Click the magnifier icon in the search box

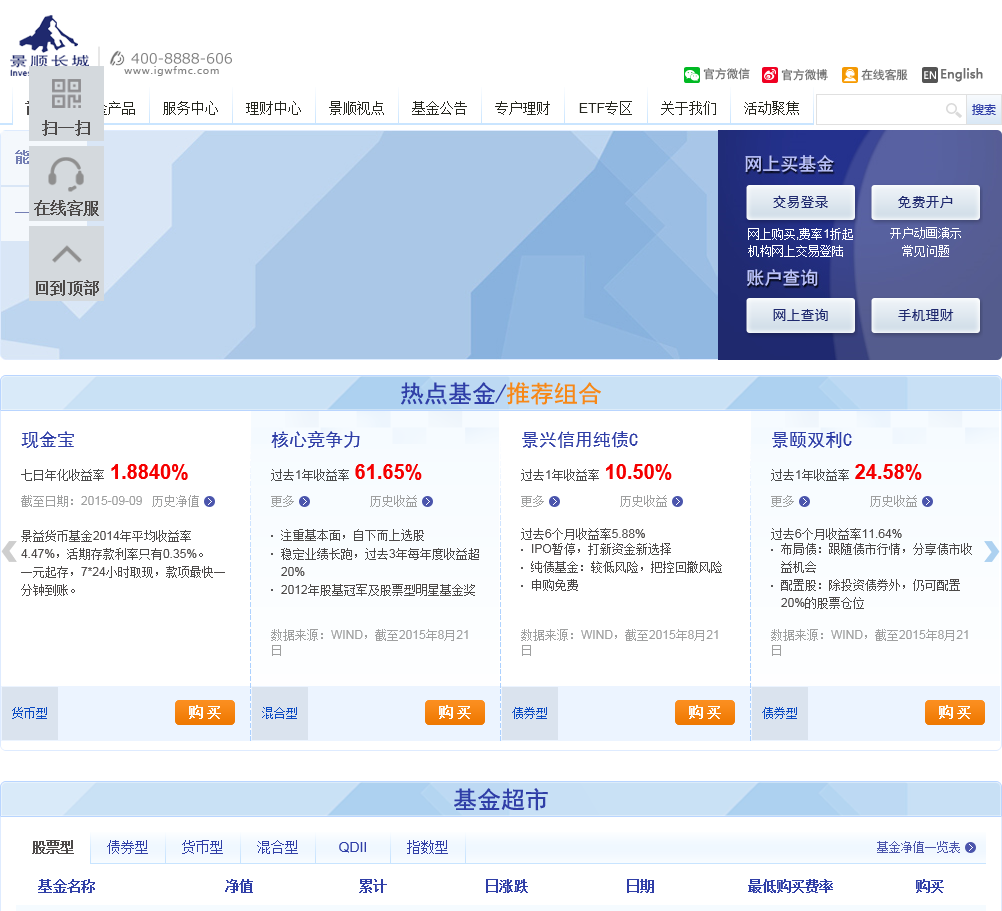(x=953, y=110)
